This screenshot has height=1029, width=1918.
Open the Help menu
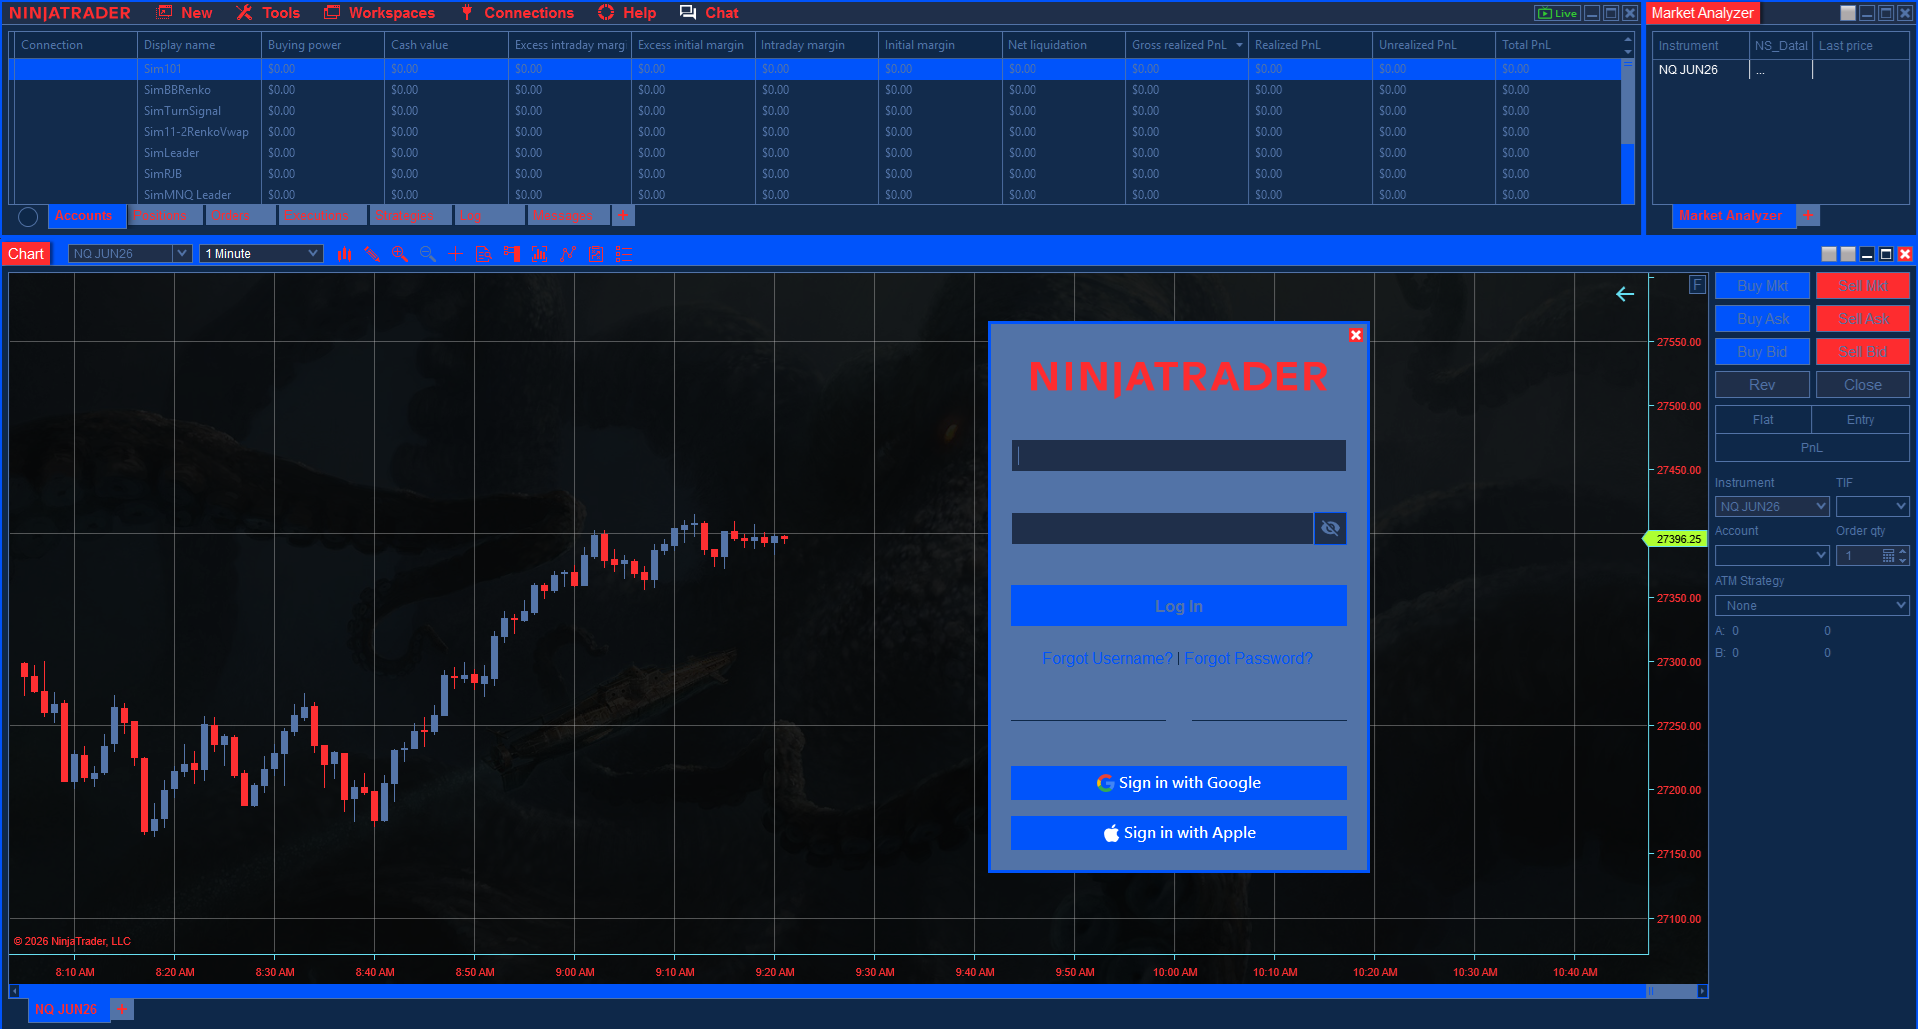click(627, 13)
